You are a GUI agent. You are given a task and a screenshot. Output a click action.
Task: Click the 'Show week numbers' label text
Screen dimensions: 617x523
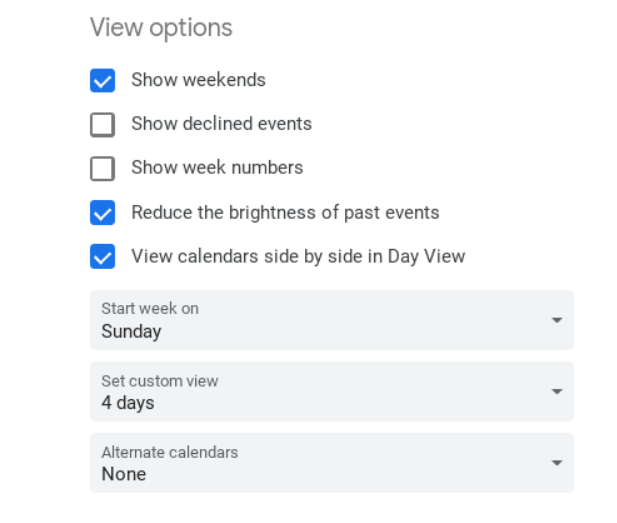click(217, 168)
